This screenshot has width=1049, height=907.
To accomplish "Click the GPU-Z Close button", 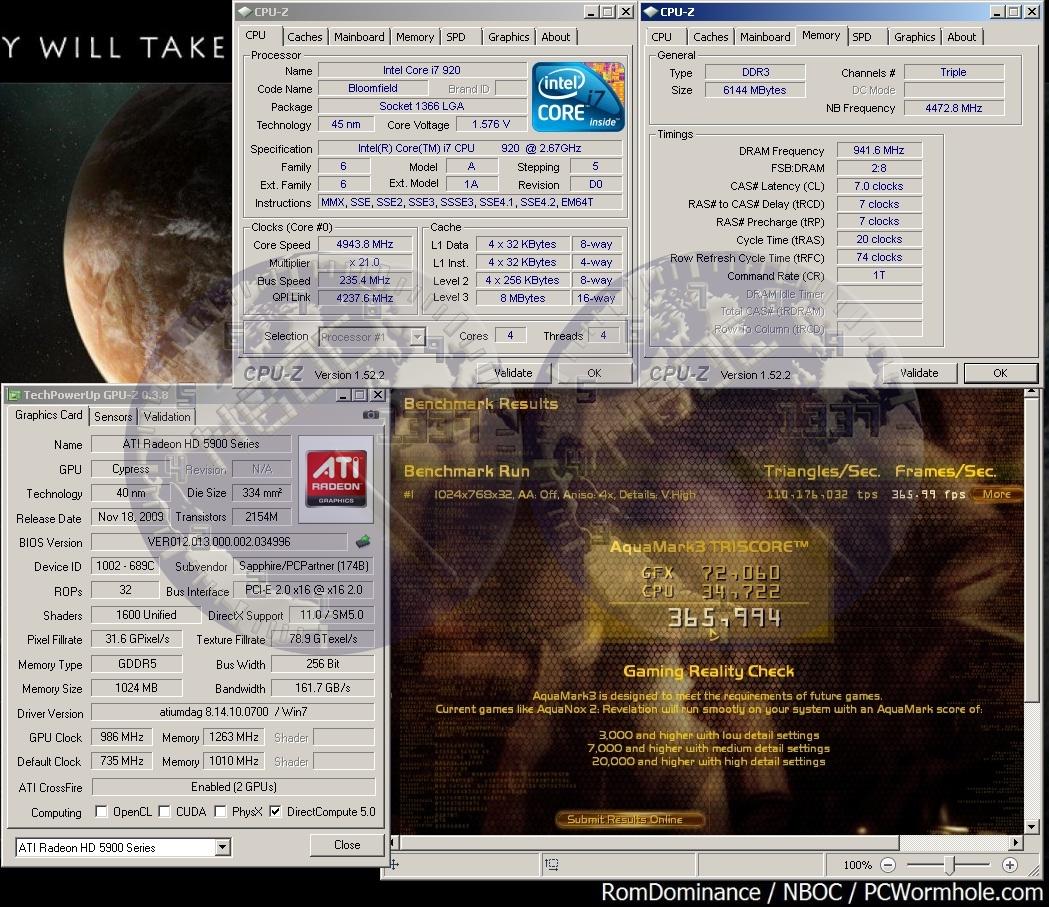I will pos(347,845).
